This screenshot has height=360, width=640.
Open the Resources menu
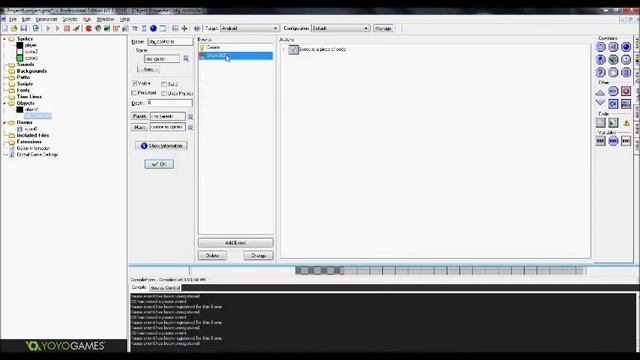click(47, 19)
